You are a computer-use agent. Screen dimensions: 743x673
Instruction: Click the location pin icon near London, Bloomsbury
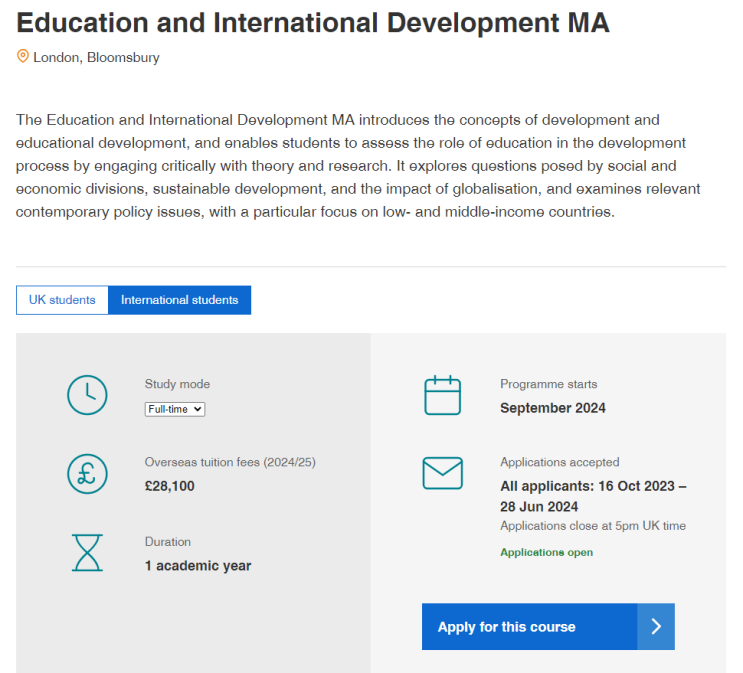pyautogui.click(x=23, y=56)
